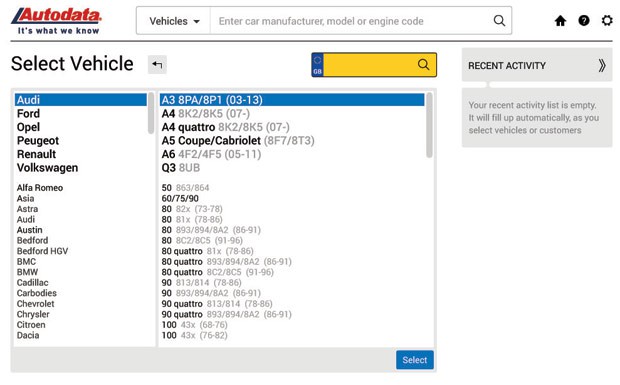Select Renault manufacturer
The height and width of the screenshot is (385, 620).
coord(36,154)
